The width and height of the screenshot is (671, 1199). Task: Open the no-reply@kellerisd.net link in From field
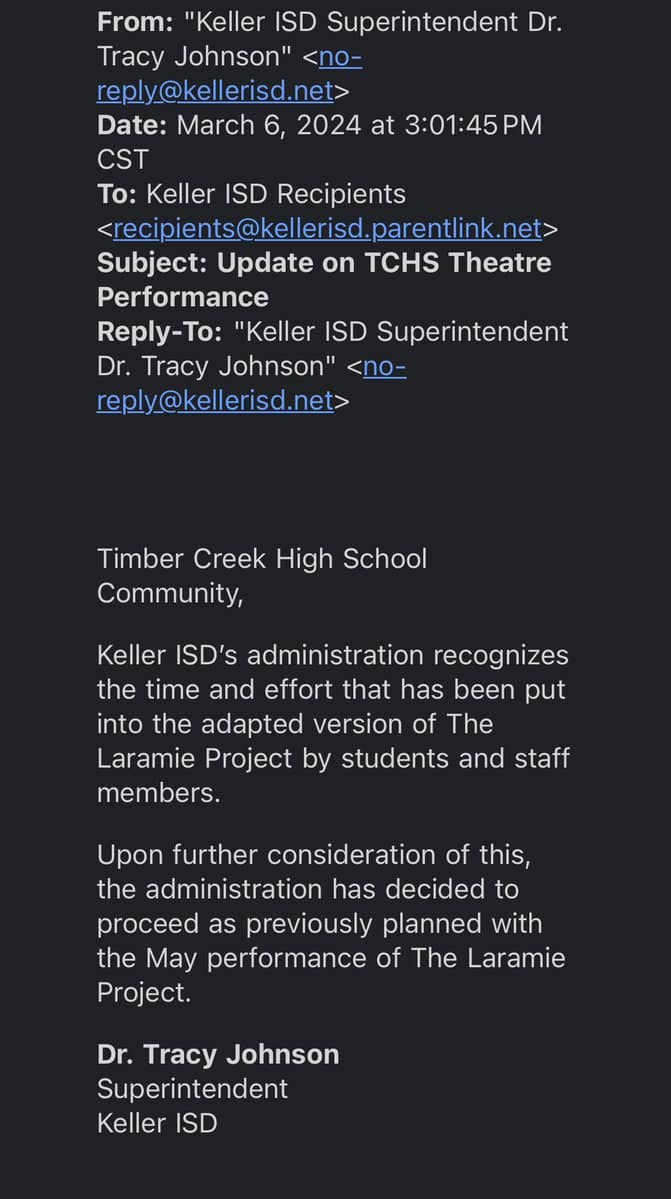point(215,90)
